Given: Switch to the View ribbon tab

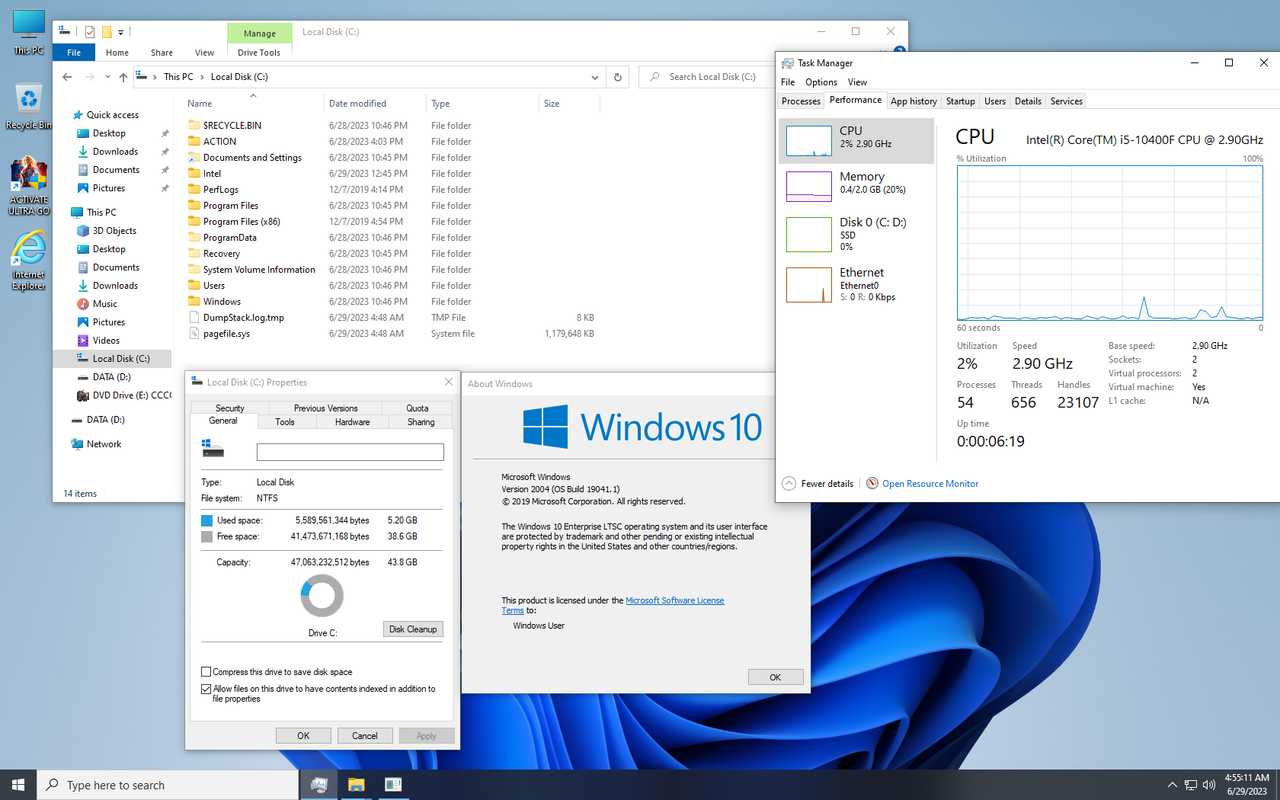Looking at the screenshot, I should (204, 52).
